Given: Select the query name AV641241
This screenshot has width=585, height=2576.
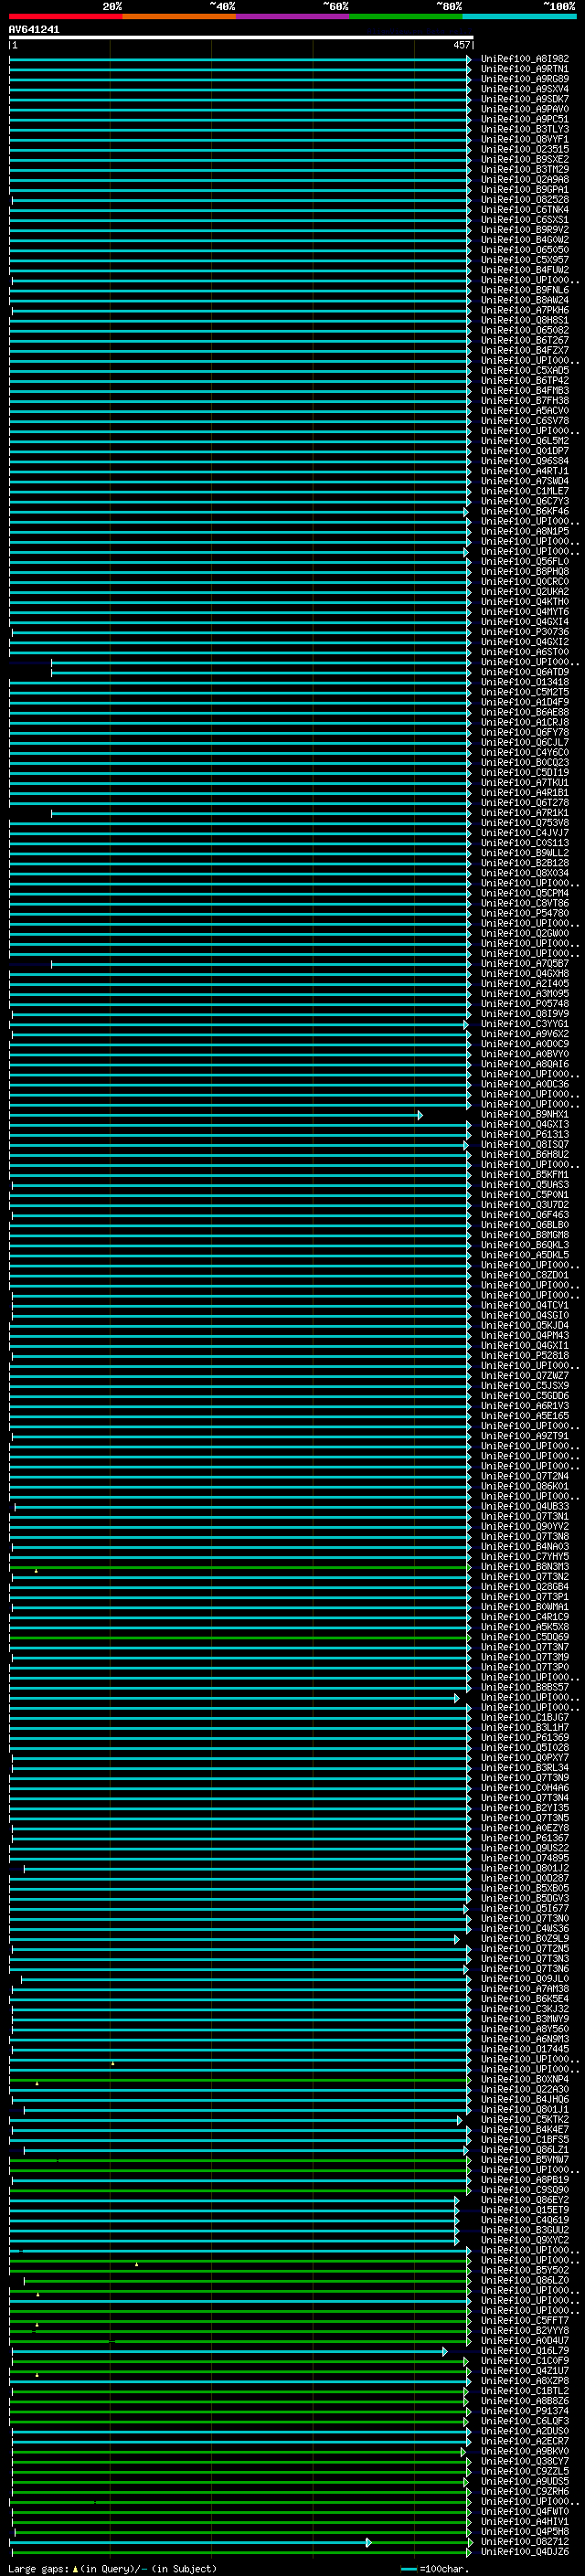Looking at the screenshot, I should click(34, 29).
